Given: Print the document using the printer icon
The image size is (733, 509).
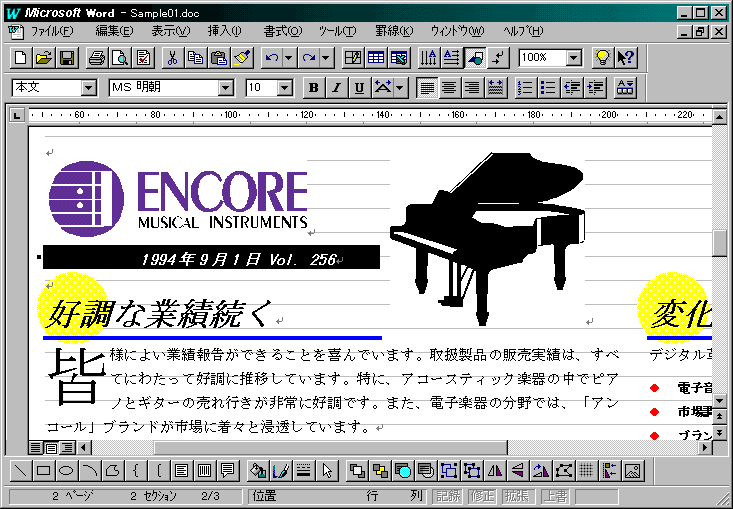Looking at the screenshot, I should coord(97,58).
